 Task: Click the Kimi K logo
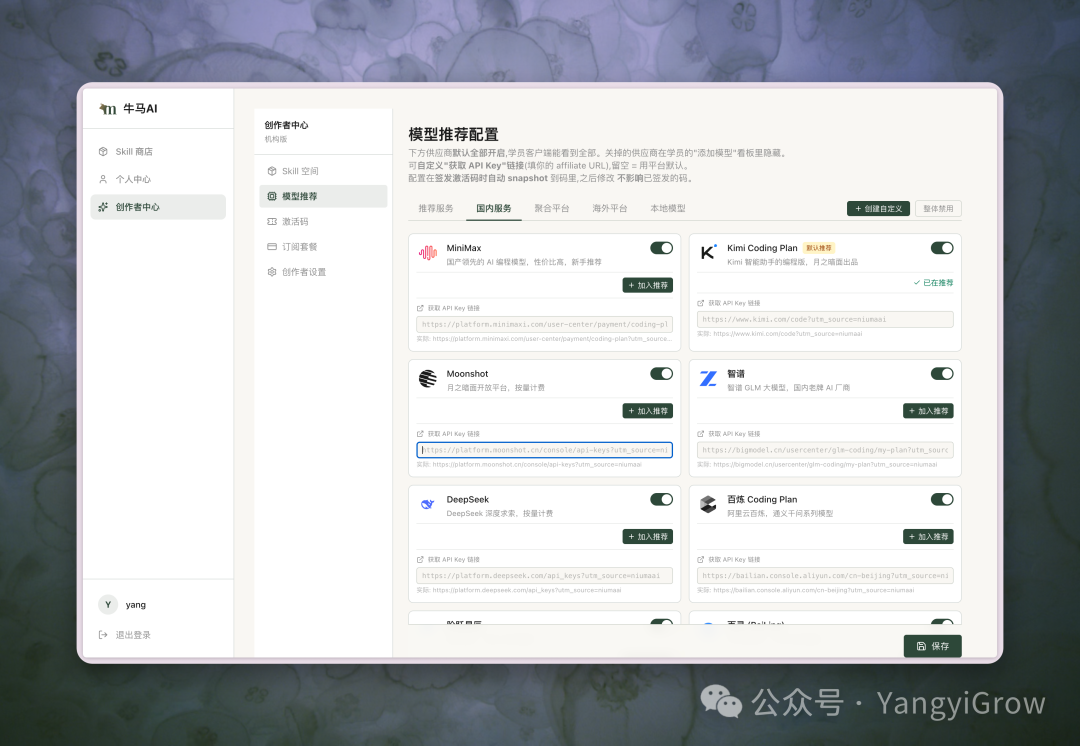[708, 253]
